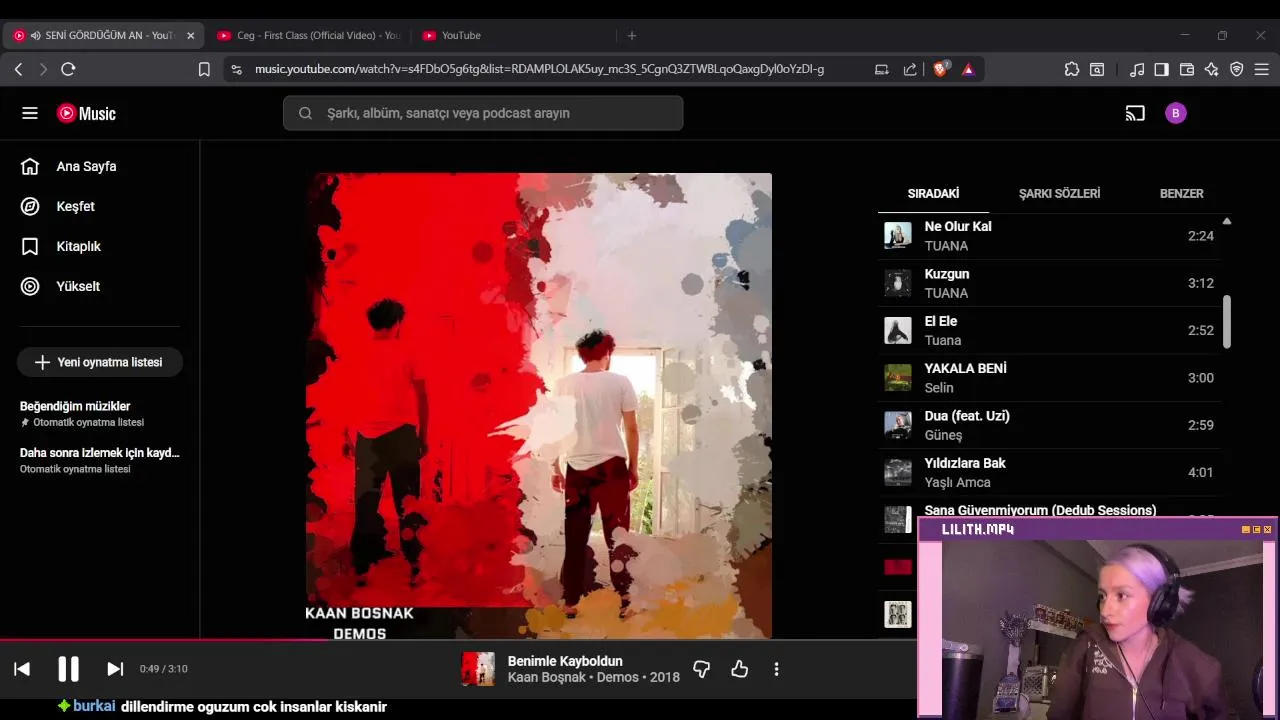Viewport: 1280px width, 720px height.
Task: Reload the current page
Action: (68, 69)
